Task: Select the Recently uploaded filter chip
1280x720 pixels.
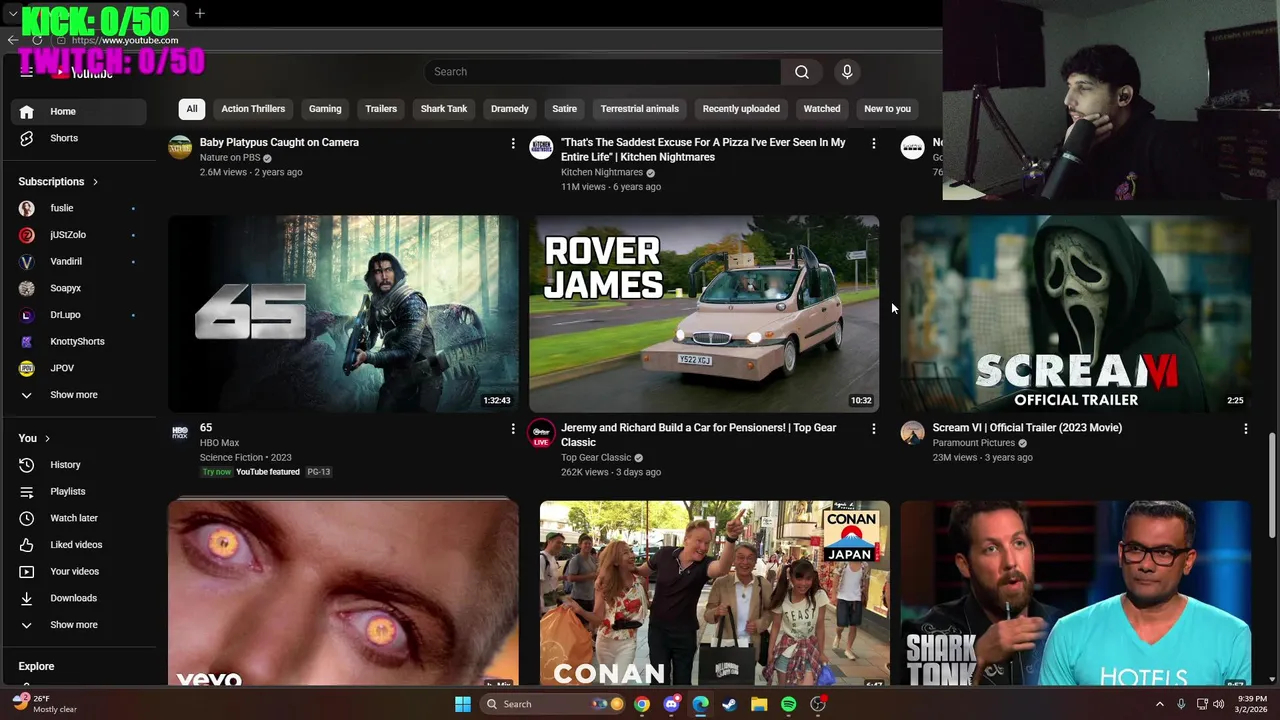Action: pyautogui.click(x=741, y=109)
